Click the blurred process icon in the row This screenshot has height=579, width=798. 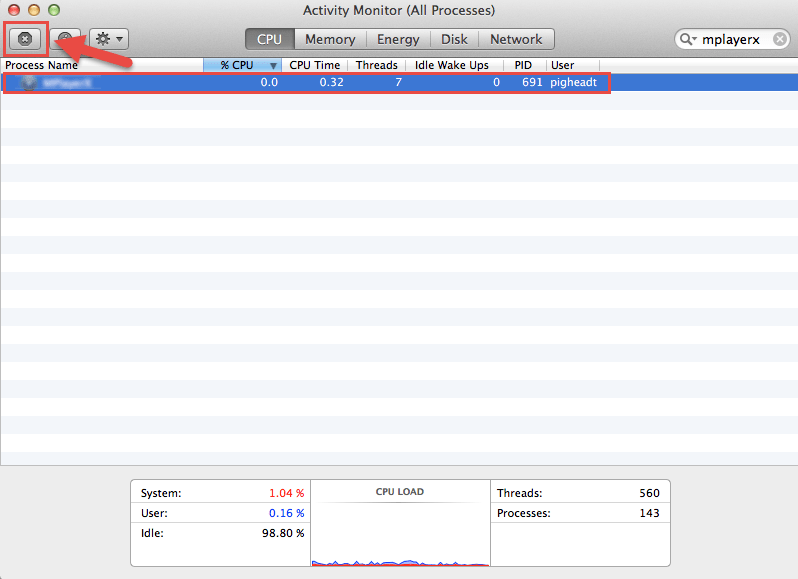pyautogui.click(x=30, y=83)
